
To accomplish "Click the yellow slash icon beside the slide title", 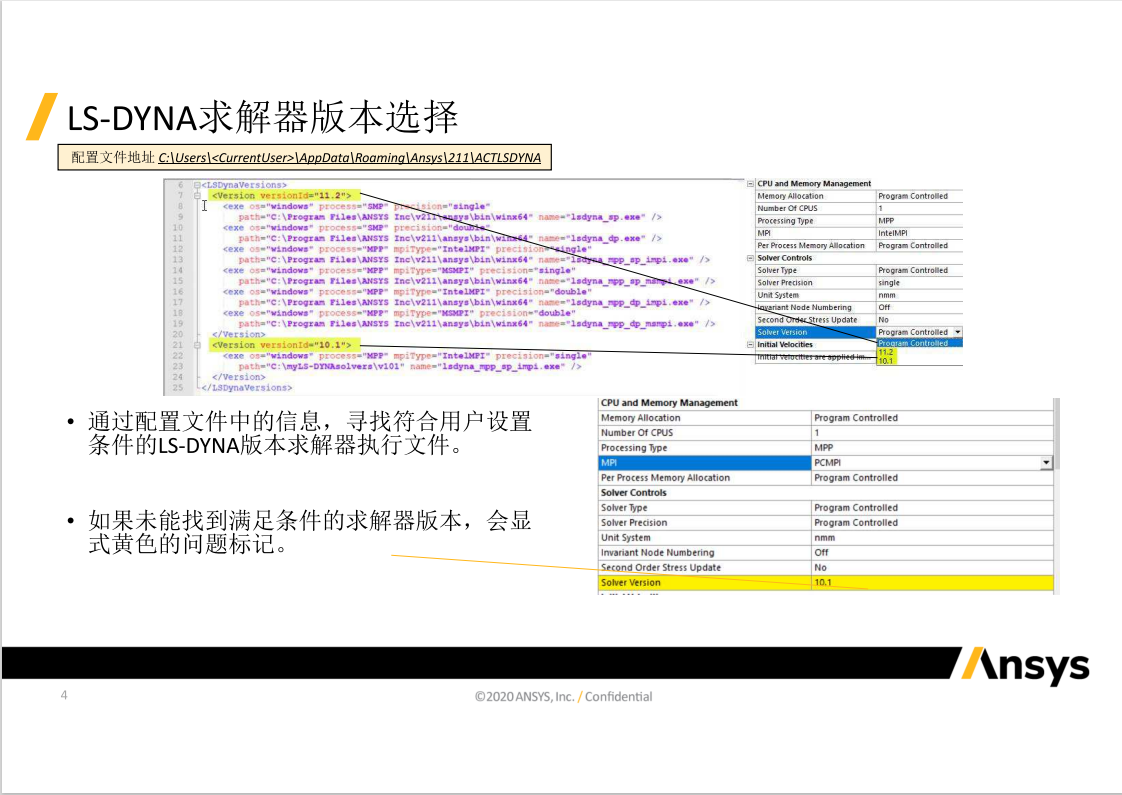I will point(40,116).
